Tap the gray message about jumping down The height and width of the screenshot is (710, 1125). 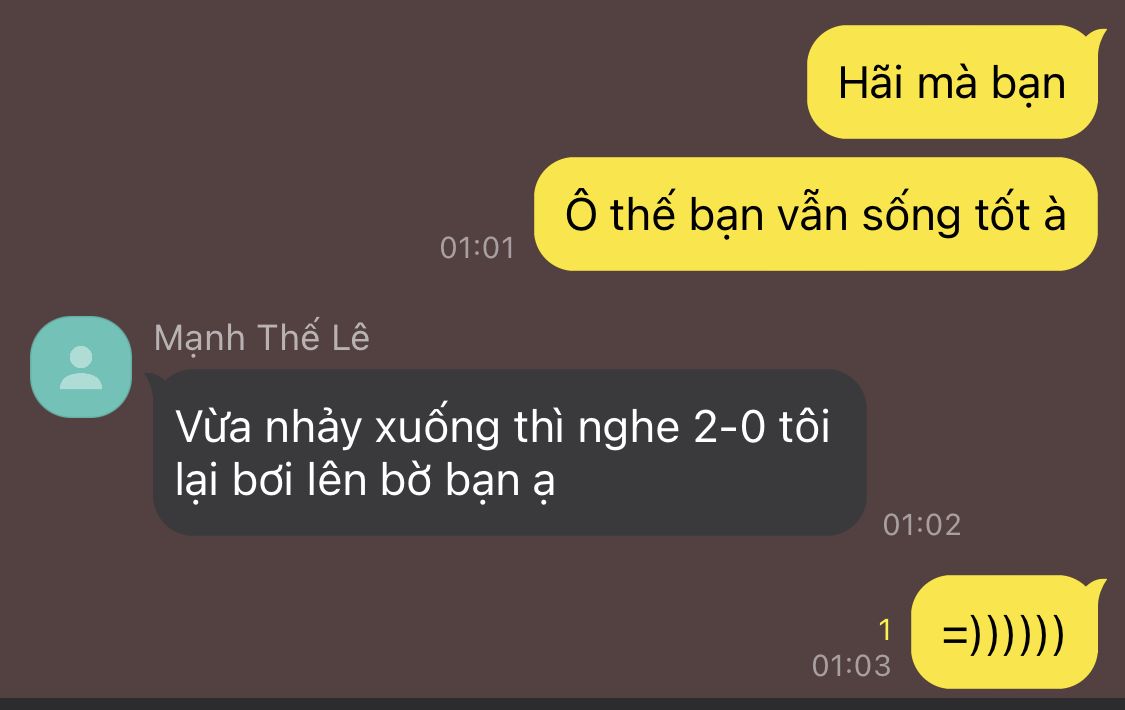point(509,452)
